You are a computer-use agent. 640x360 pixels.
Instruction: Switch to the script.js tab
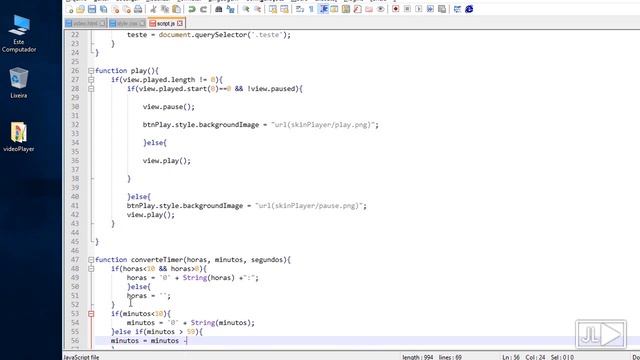[166, 24]
